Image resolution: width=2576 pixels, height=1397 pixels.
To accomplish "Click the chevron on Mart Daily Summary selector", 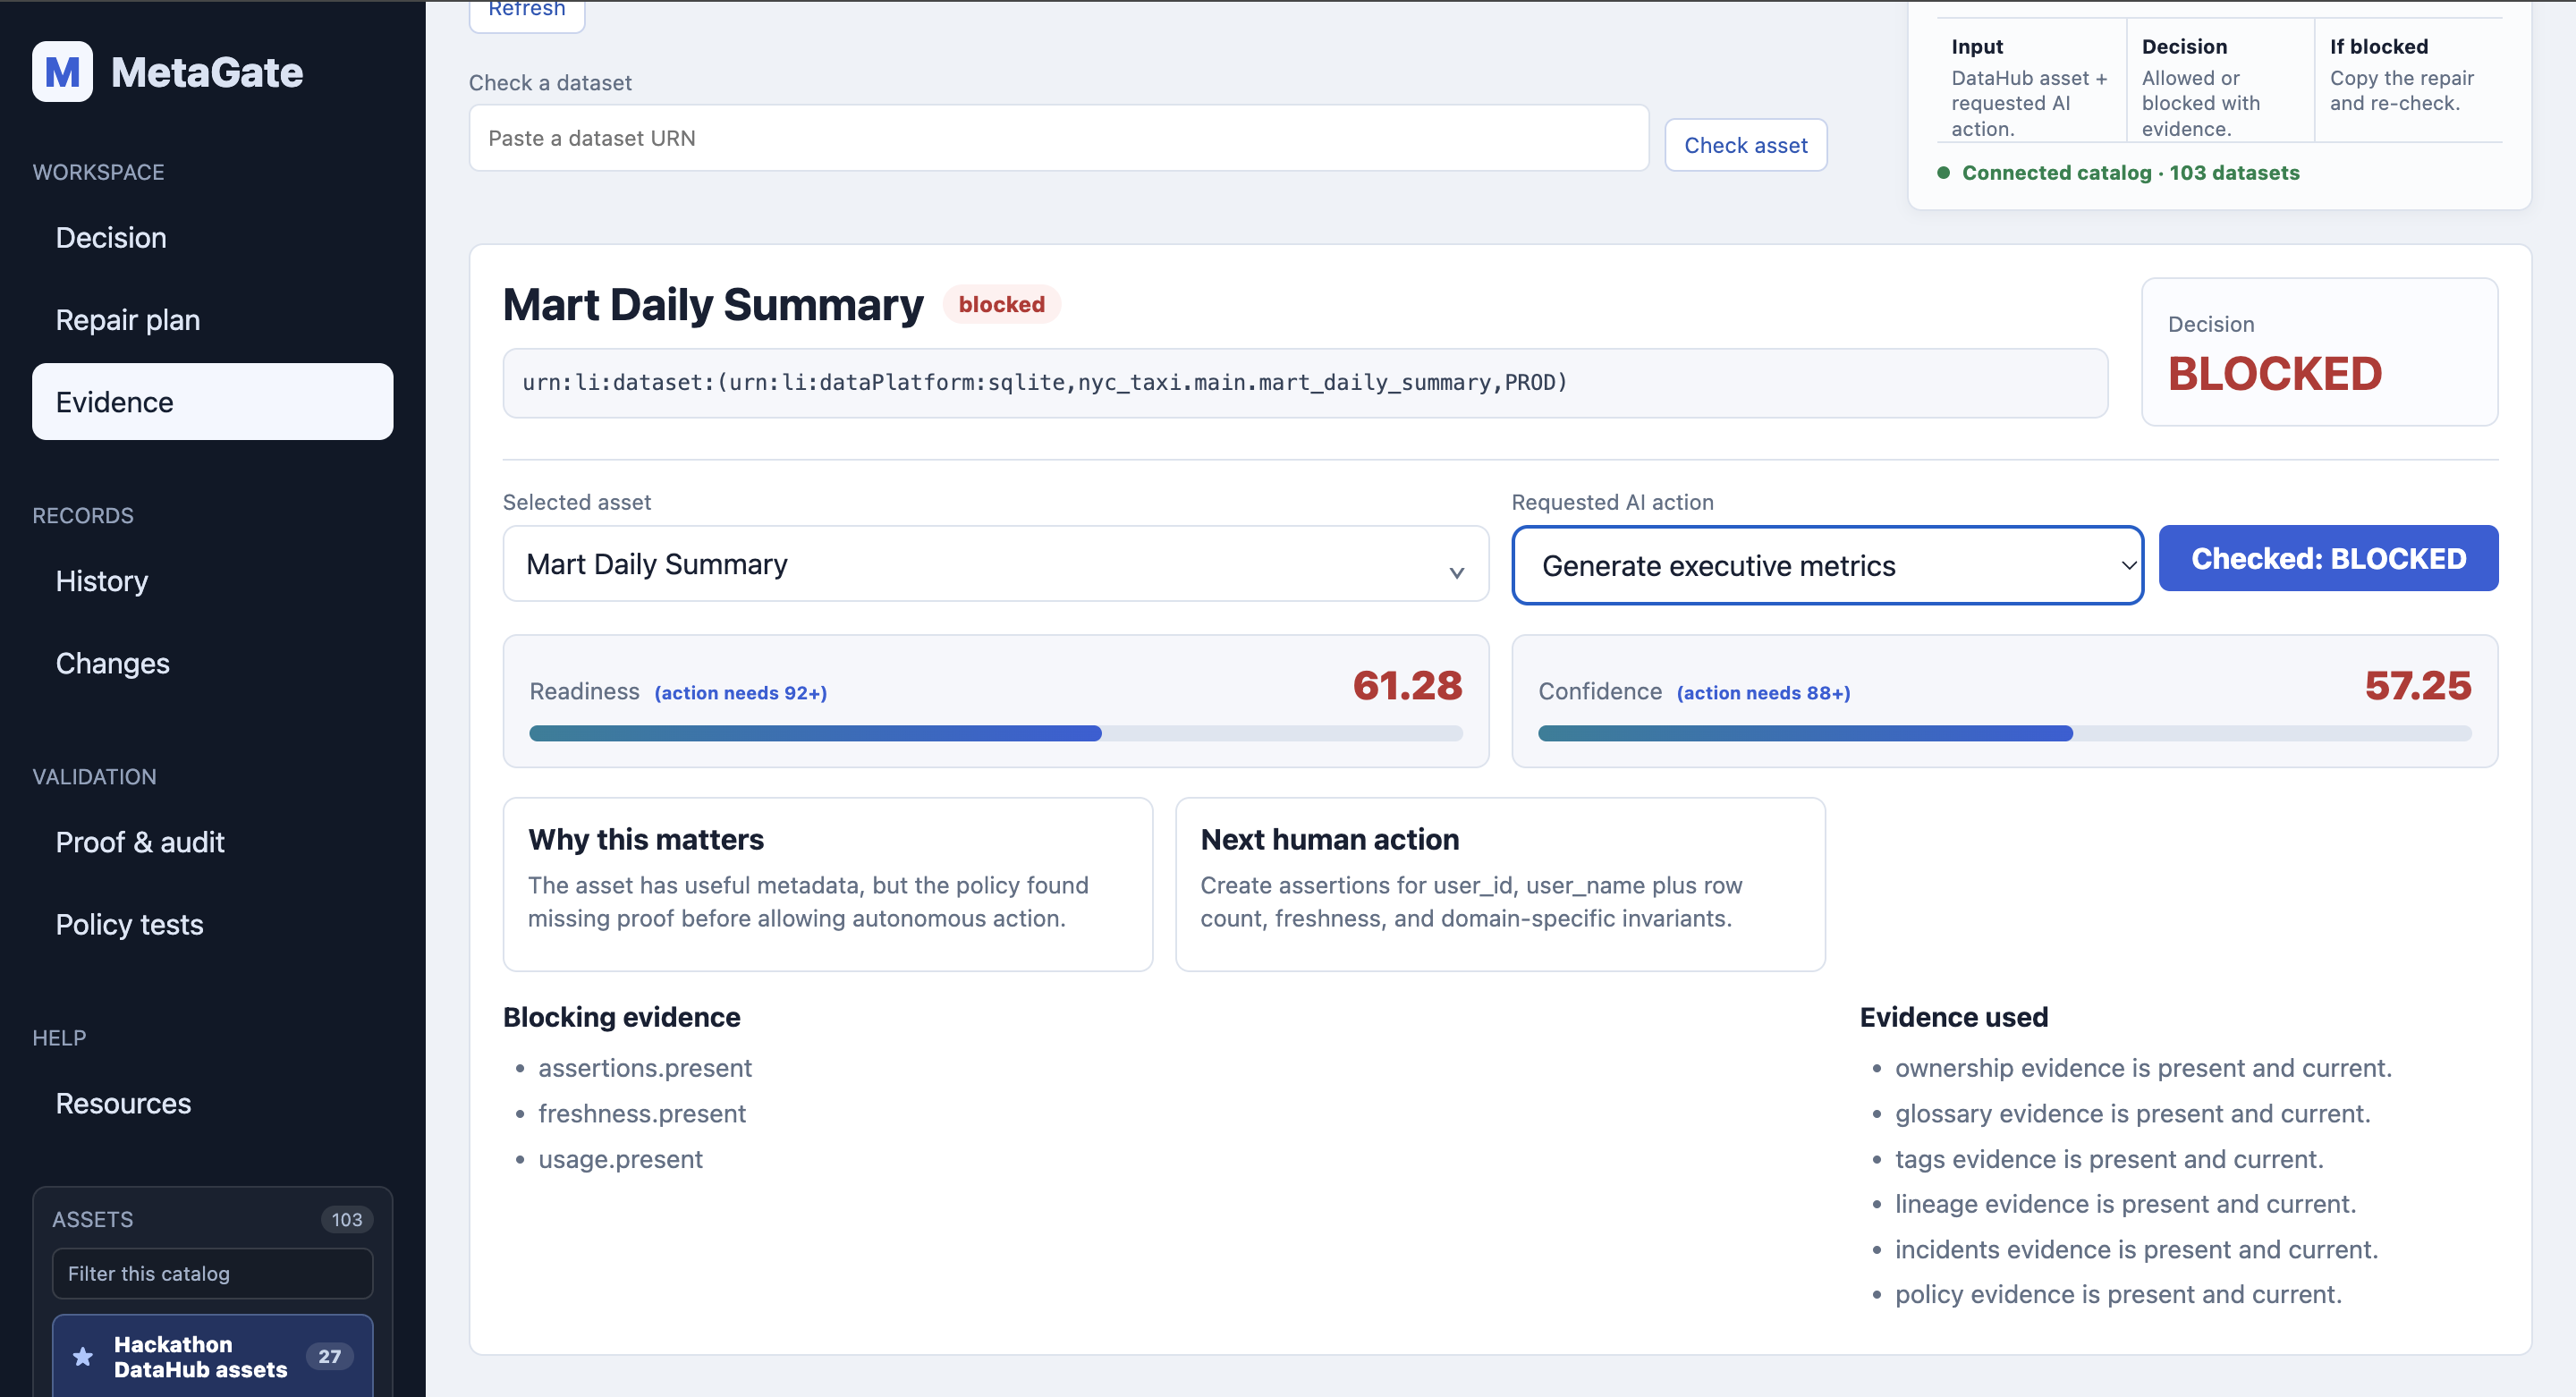I will [1456, 572].
